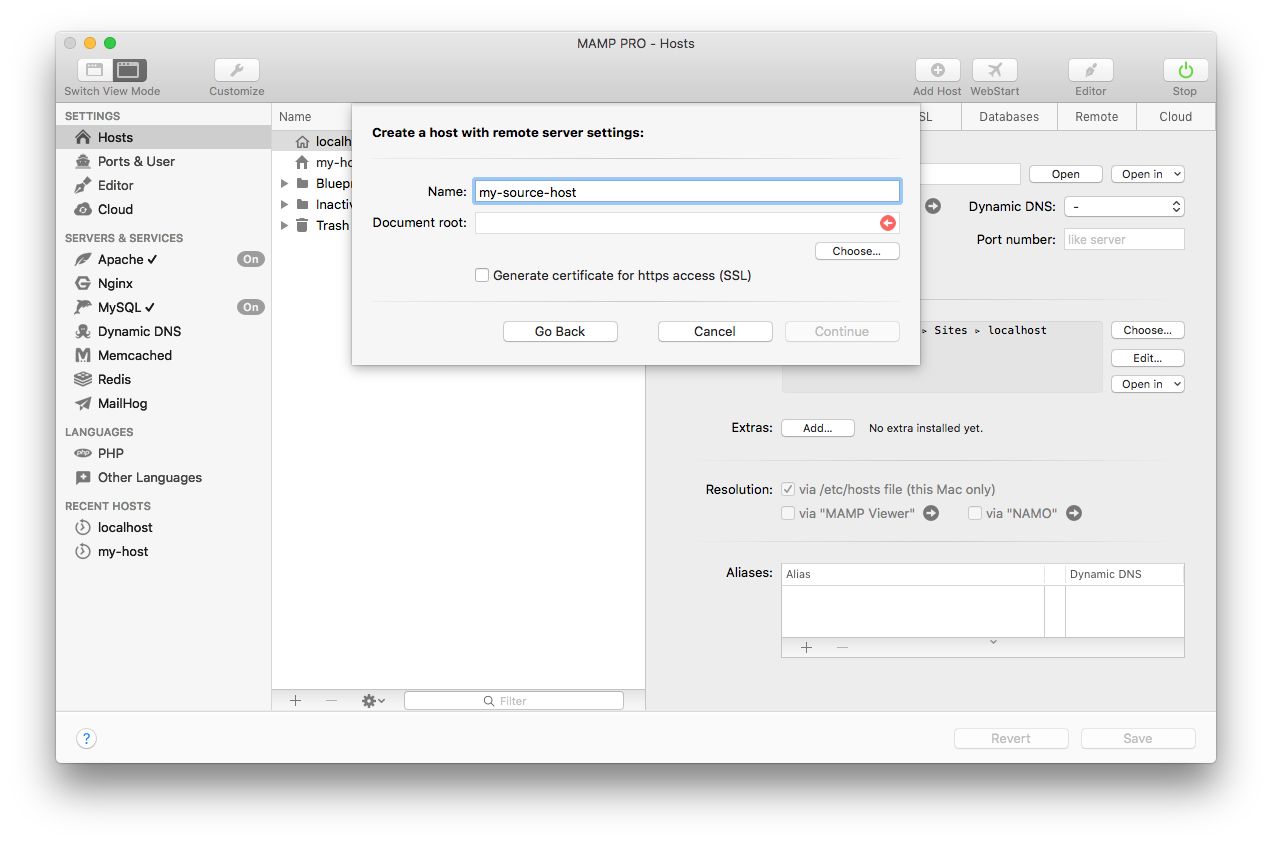Open the MailHog service settings

click(x=130, y=403)
